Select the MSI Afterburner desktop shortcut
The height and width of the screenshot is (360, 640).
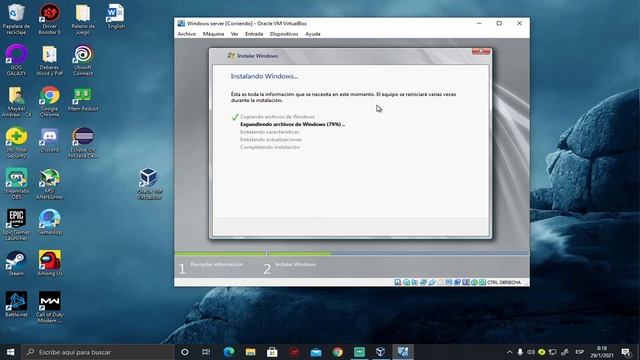[50, 184]
